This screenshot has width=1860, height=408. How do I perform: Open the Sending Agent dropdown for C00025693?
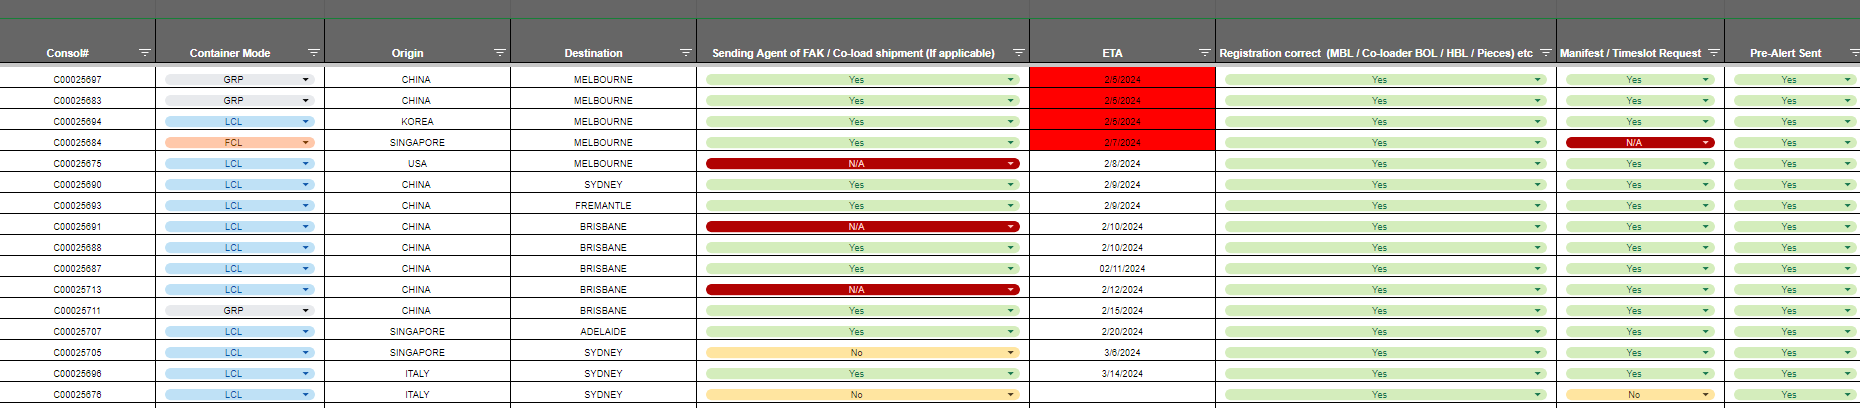[x=863, y=205]
